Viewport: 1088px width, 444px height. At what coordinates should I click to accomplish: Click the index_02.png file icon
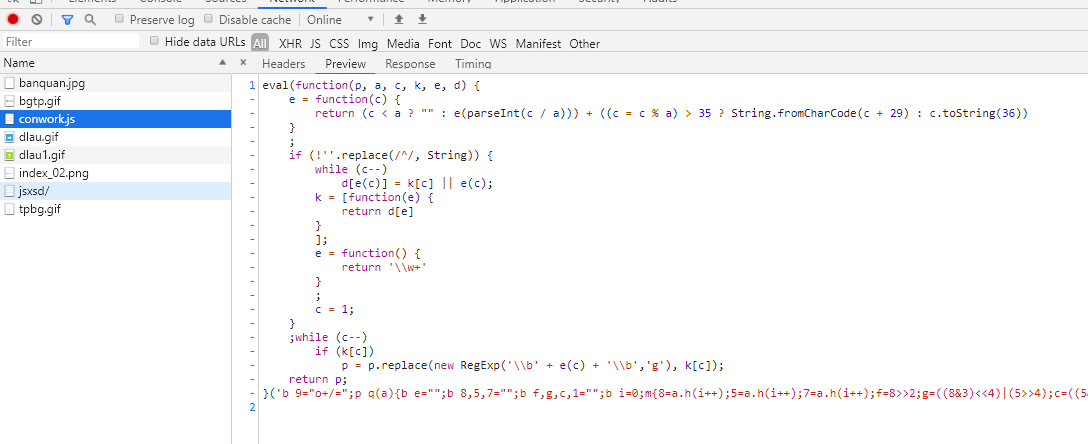(10, 173)
